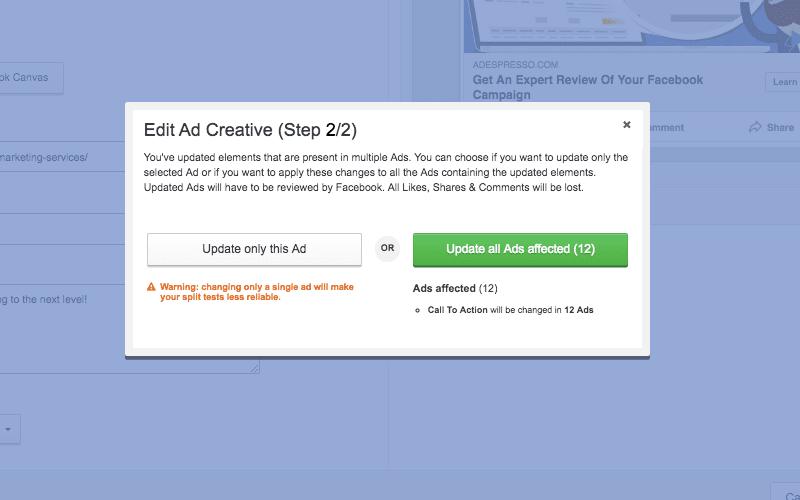Click the orange warning triangle icon
Image resolution: width=800 pixels, height=500 pixels.
pos(152,287)
